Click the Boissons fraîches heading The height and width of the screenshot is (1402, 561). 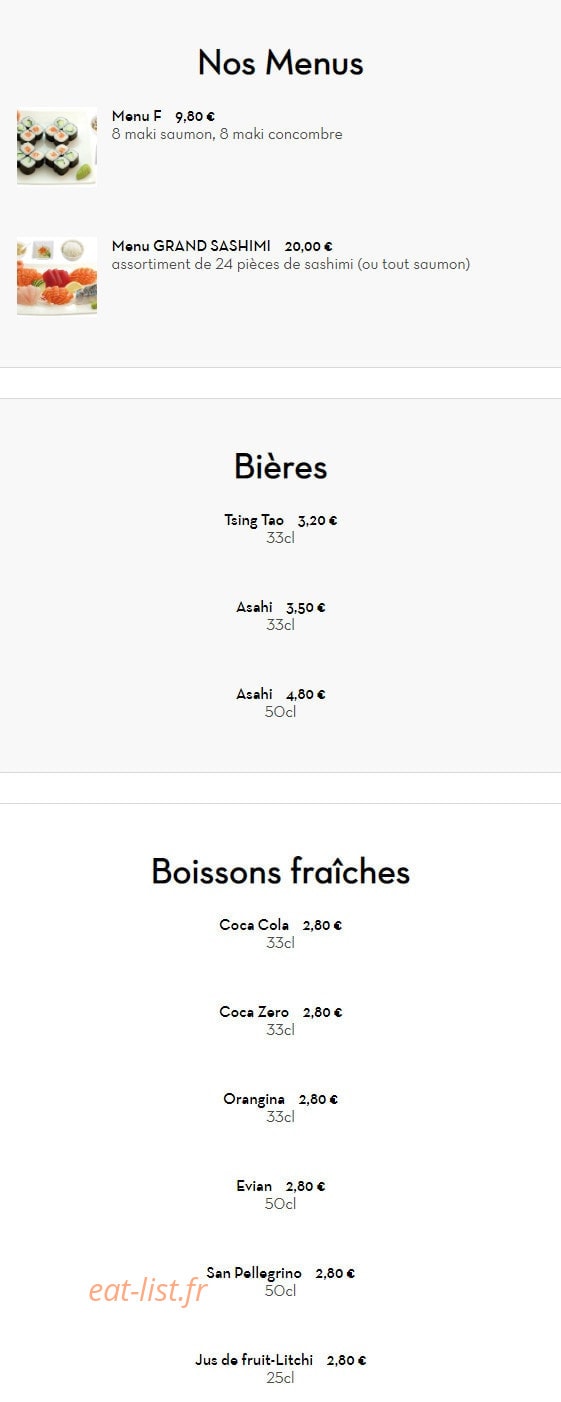[280, 872]
